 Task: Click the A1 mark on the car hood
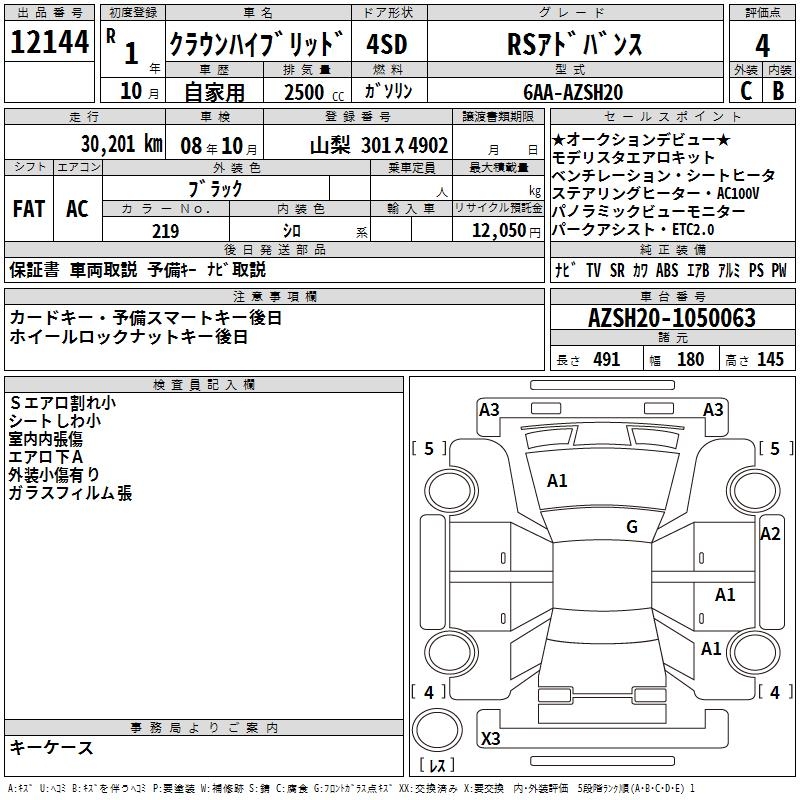click(557, 481)
